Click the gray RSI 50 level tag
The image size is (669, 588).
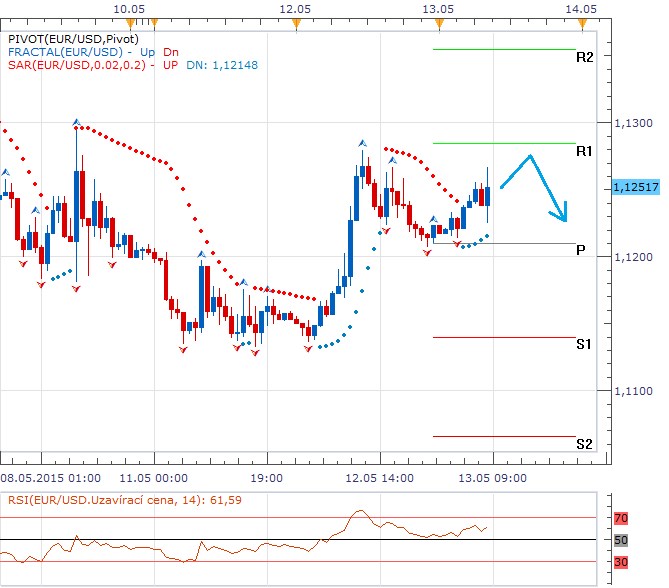coord(620,540)
